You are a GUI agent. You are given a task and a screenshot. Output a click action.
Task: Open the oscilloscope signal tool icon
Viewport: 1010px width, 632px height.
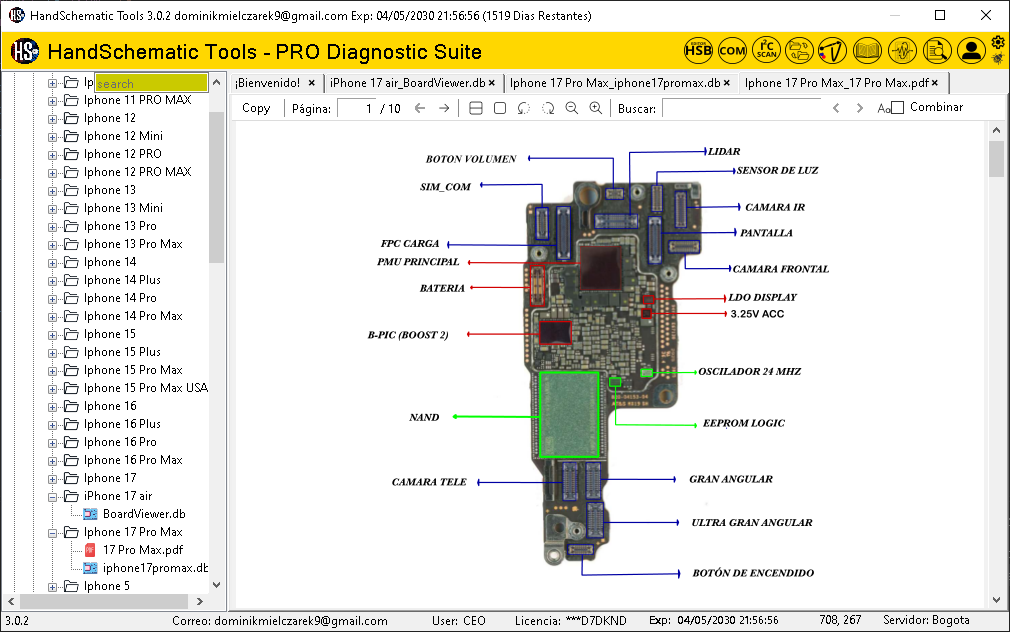pos(902,50)
